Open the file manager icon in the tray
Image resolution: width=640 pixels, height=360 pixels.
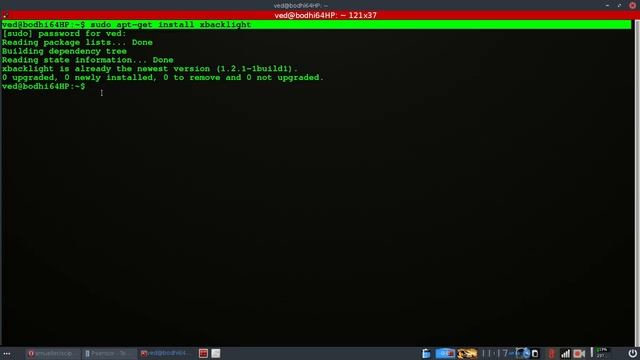pos(426,353)
